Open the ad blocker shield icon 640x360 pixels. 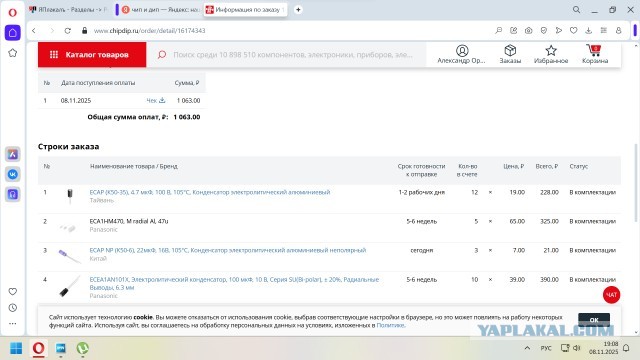coord(544,31)
